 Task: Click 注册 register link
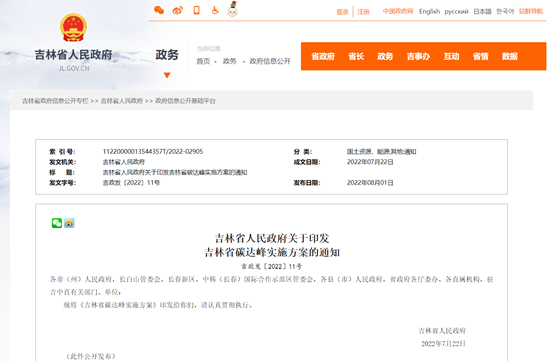pyautogui.click(x=363, y=12)
